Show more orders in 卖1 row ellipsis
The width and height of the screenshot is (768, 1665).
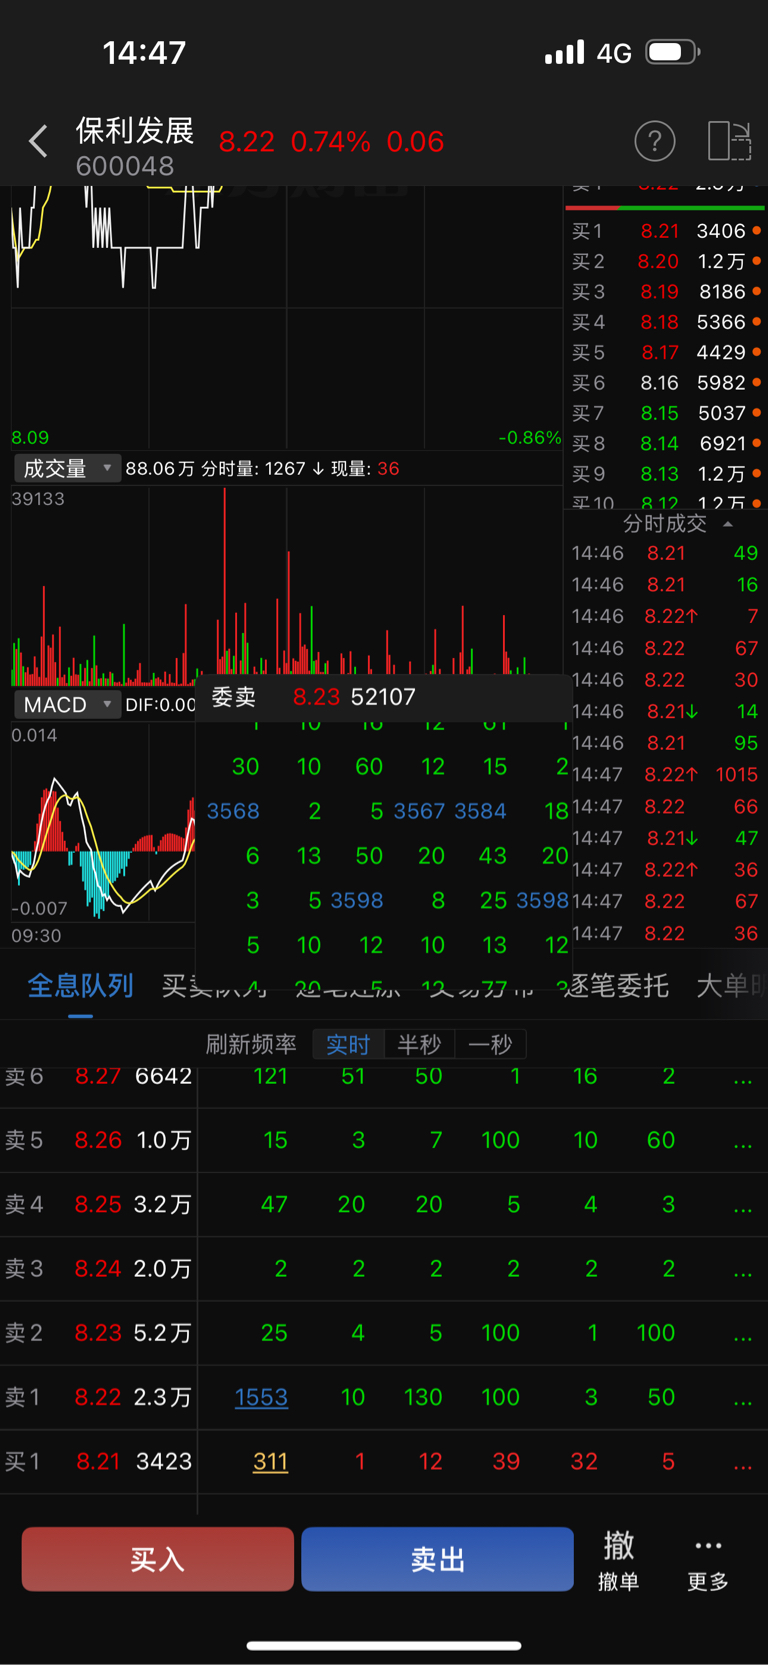click(x=742, y=1401)
